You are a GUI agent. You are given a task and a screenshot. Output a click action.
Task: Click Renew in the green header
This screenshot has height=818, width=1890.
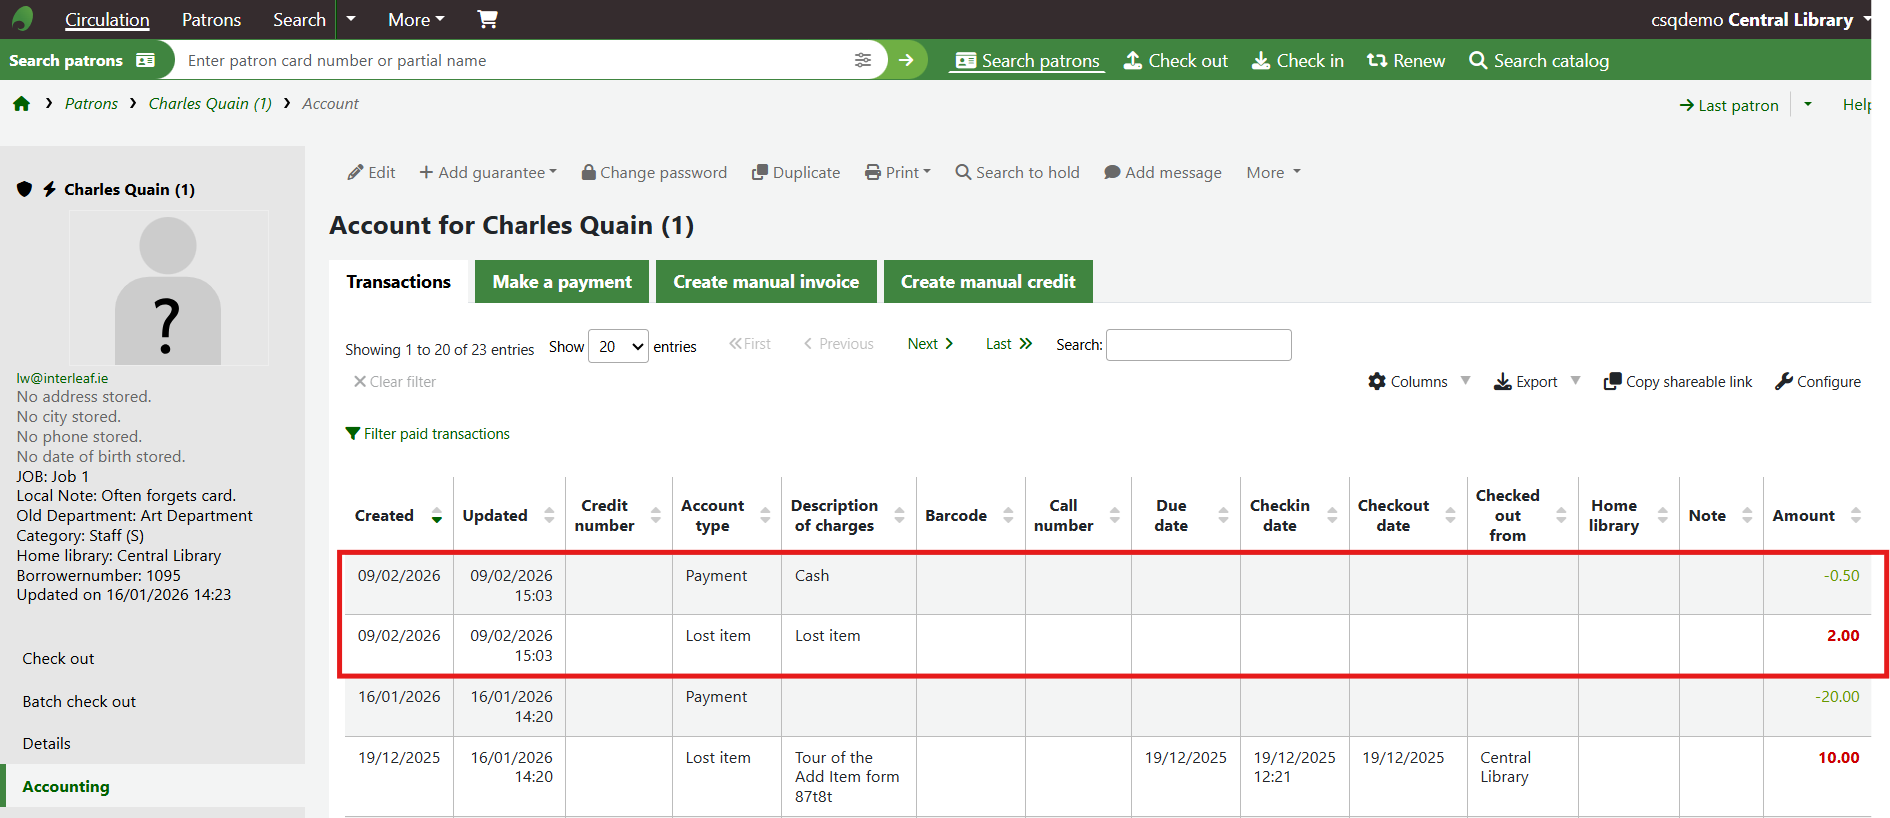coord(1406,61)
